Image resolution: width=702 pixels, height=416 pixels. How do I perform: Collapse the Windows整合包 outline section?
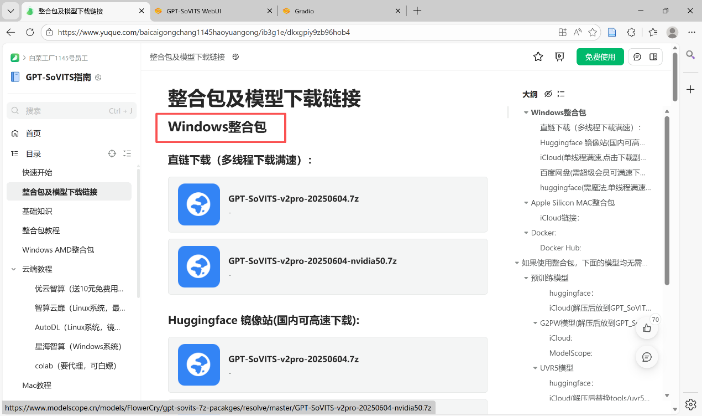coord(526,112)
